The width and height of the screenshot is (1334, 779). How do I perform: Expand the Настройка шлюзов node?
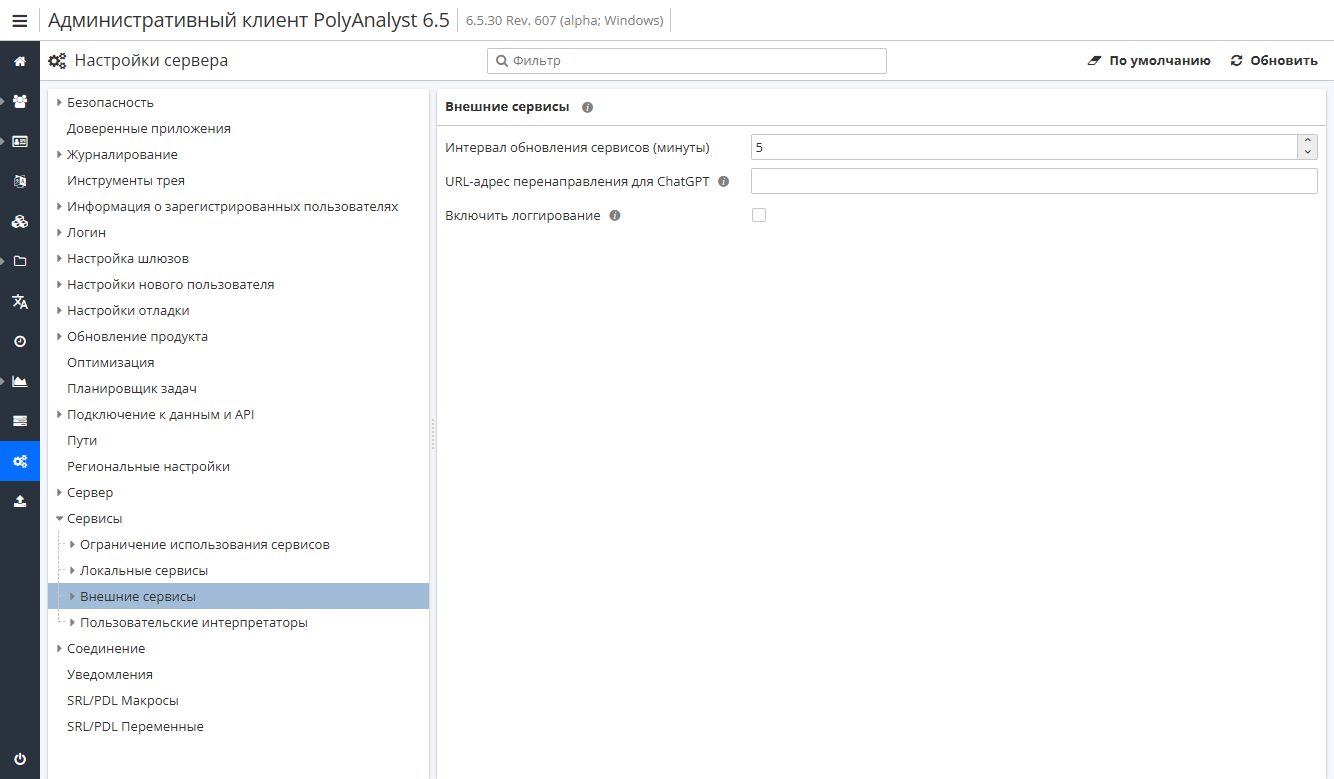click(60, 259)
